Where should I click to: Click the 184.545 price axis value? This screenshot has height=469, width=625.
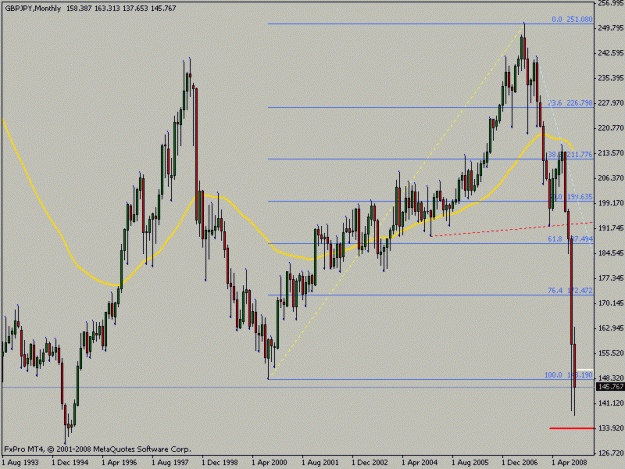point(610,253)
